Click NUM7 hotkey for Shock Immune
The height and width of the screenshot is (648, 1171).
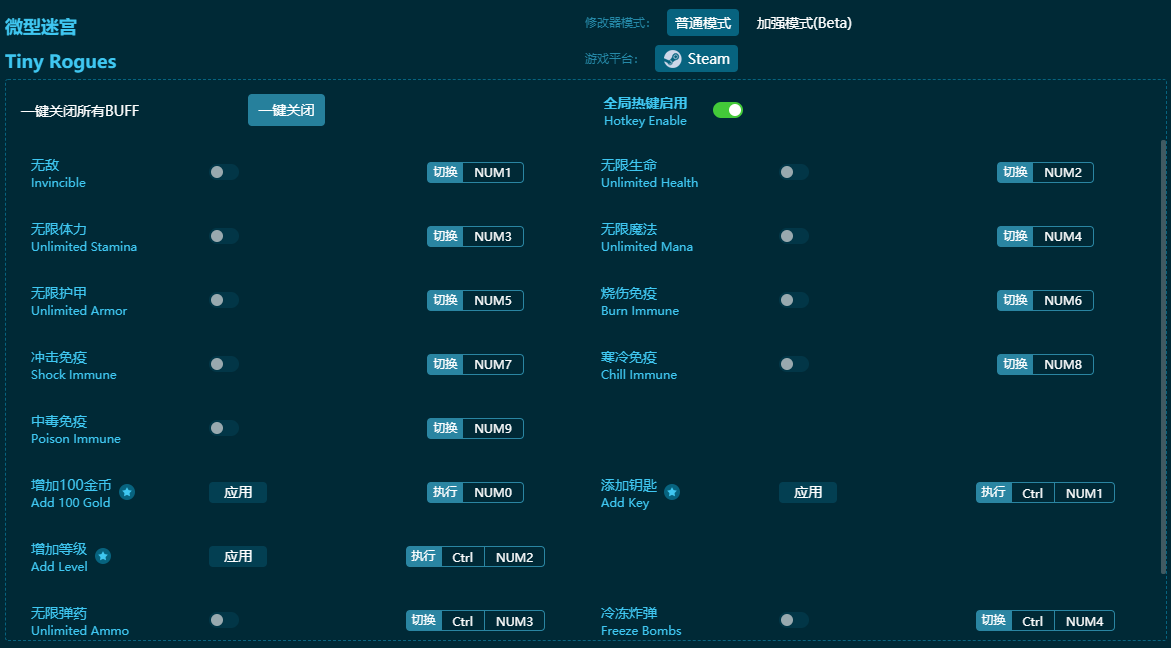point(493,365)
